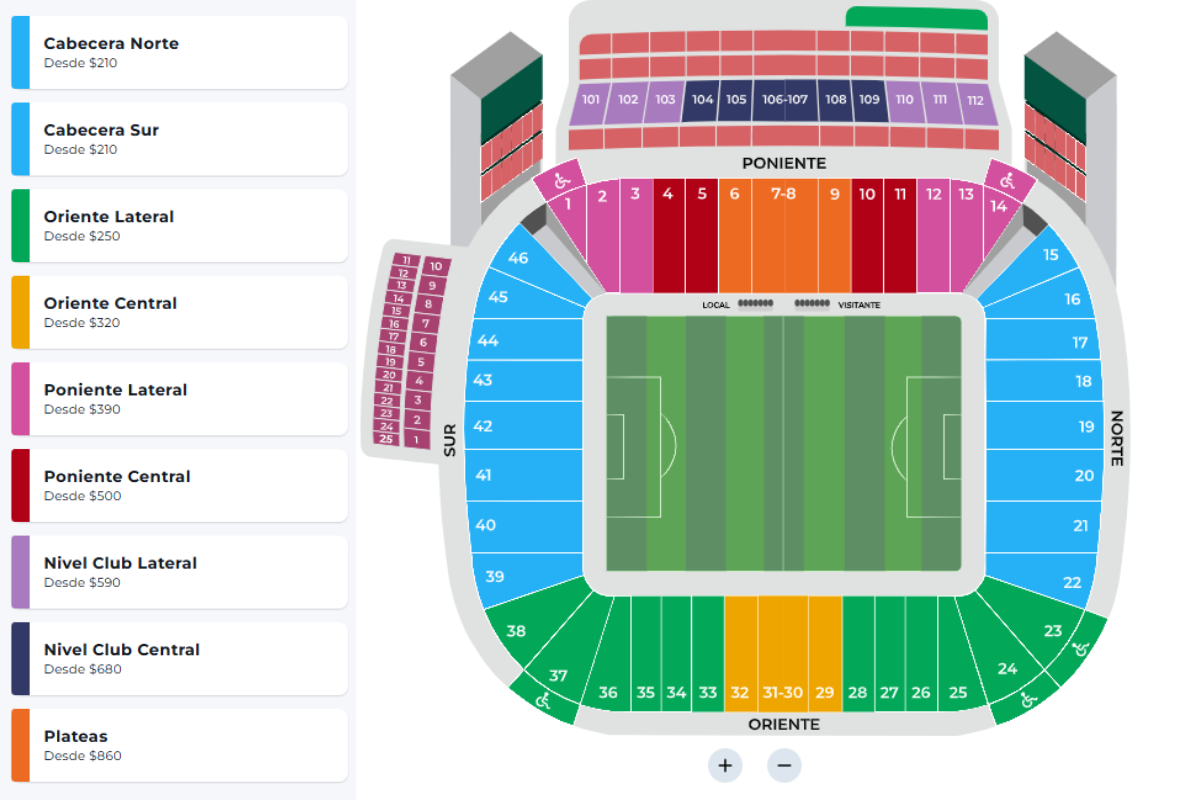
Task: Zoom out with the minus button
Action: pyautogui.click(x=784, y=766)
